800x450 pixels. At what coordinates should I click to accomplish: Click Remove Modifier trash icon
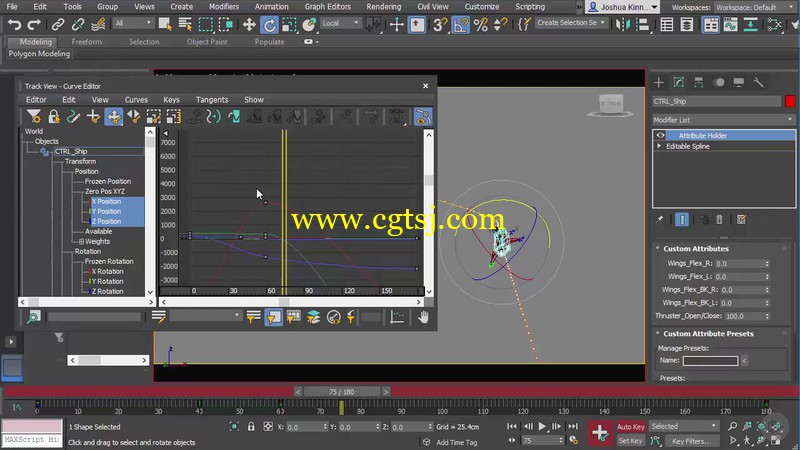pyautogui.click(x=719, y=219)
